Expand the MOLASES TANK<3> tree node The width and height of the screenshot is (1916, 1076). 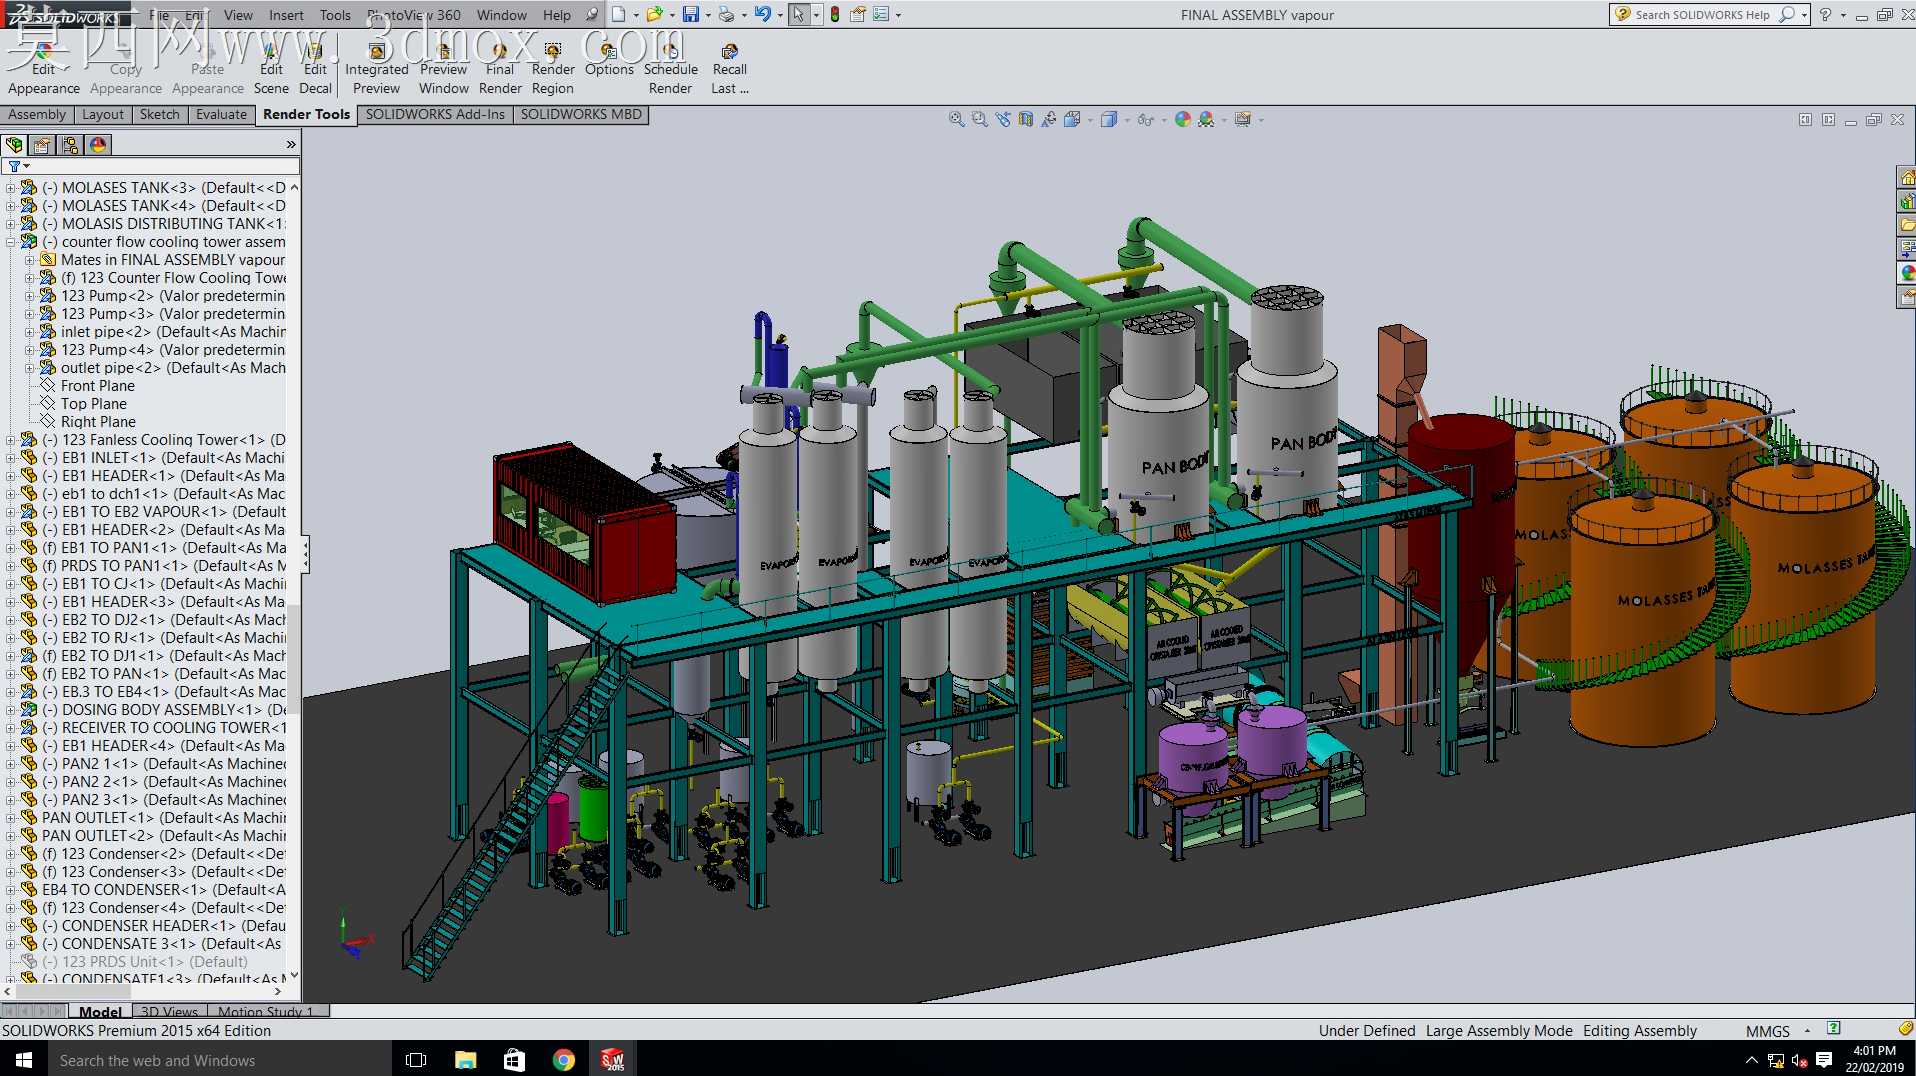coord(10,188)
